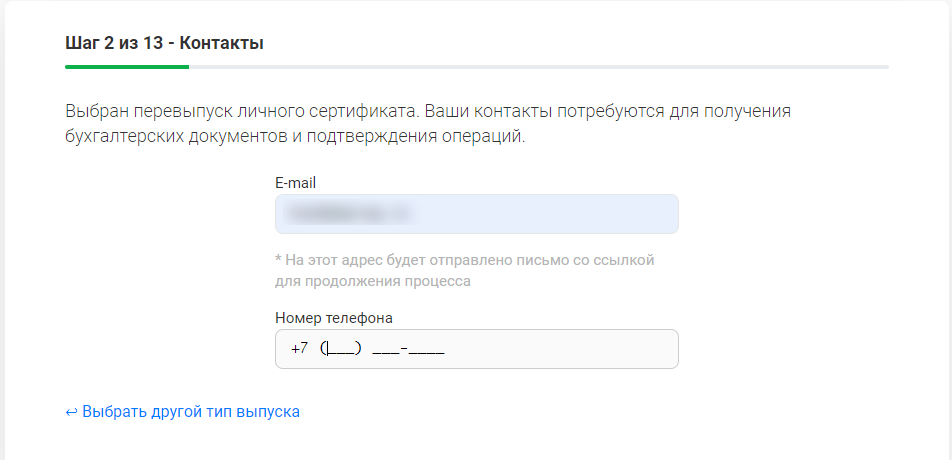
Task: Click the hint line "На этот адрес будет отправлено"
Action: click(x=465, y=260)
